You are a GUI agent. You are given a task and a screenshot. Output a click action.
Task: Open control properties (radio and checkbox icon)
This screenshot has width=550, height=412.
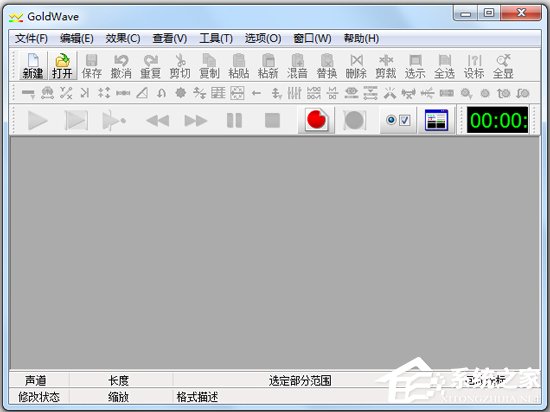coord(398,120)
